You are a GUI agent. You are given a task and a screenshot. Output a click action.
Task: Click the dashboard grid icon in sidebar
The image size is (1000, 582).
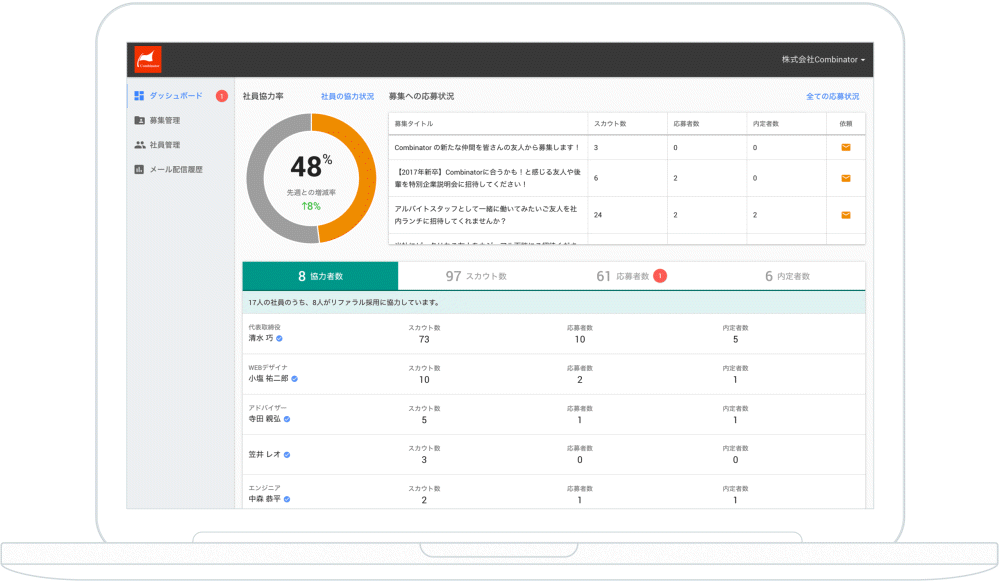point(139,96)
